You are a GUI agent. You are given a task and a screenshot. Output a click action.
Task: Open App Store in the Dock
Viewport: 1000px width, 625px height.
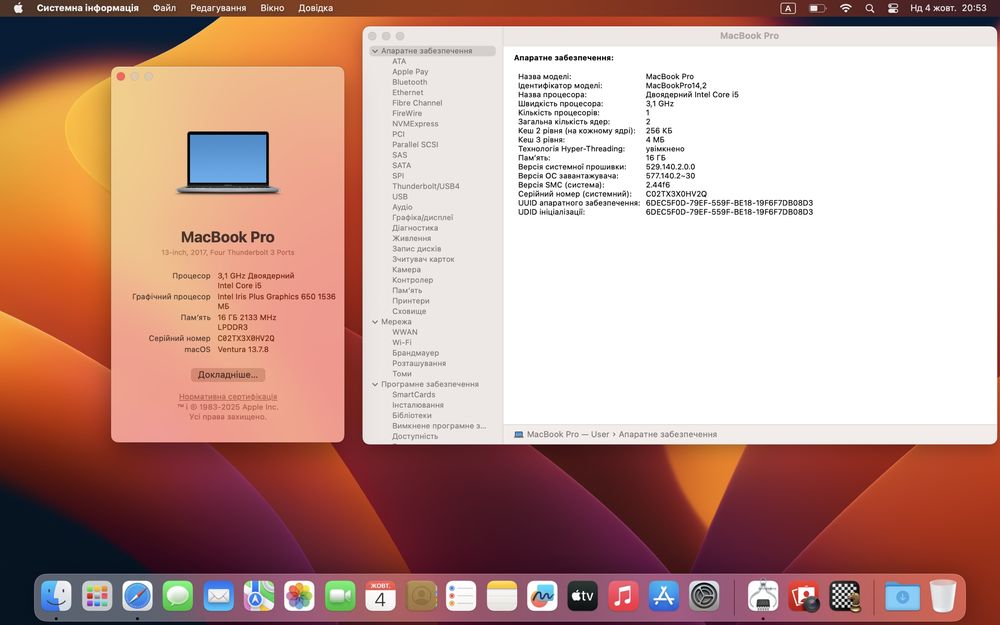[664, 596]
